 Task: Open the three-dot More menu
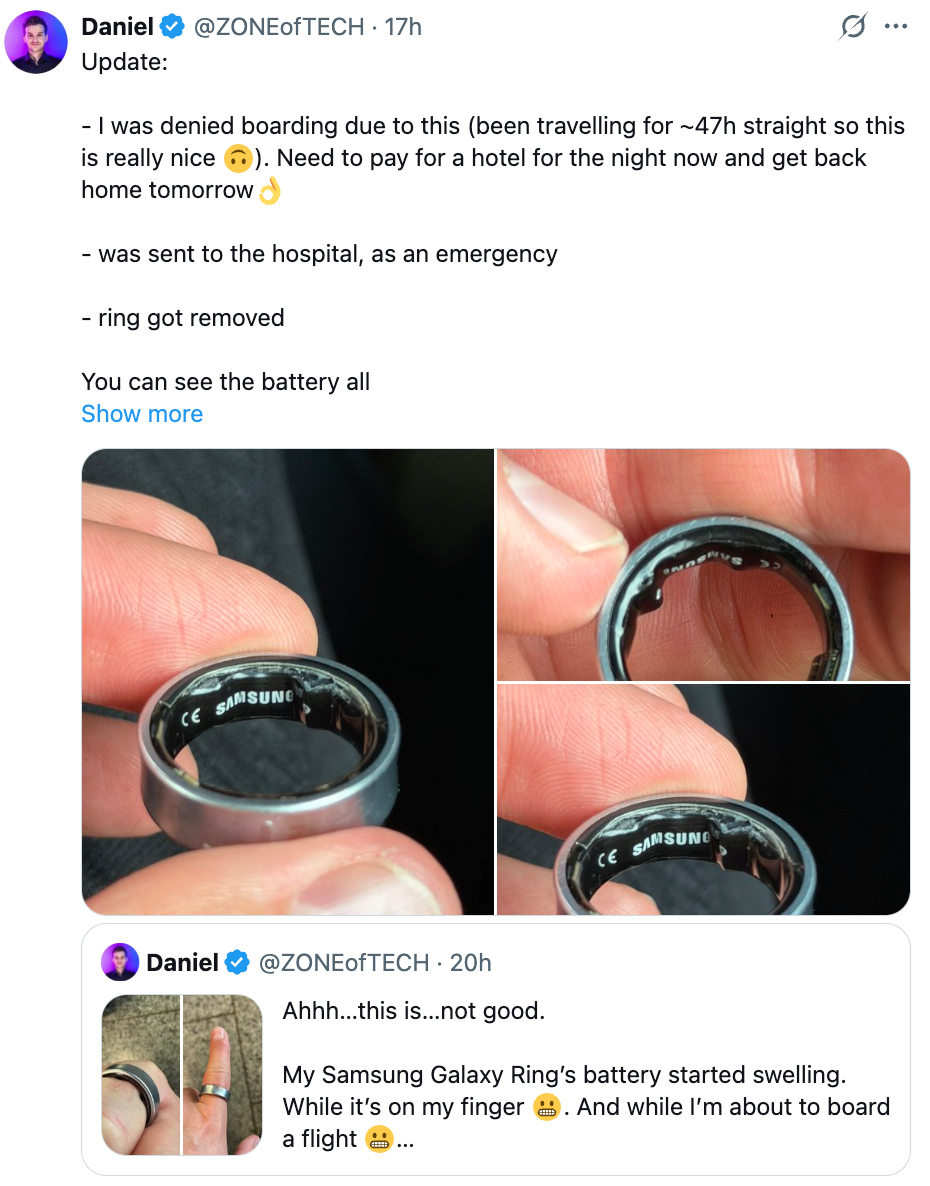[896, 28]
